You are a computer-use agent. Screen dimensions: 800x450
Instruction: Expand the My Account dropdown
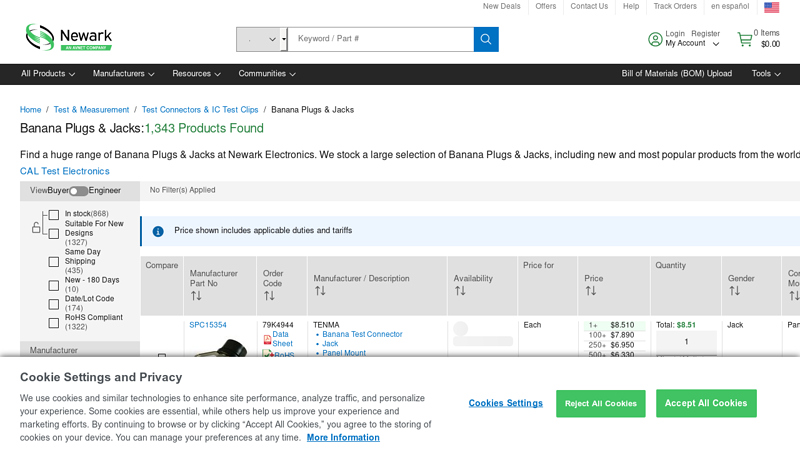coord(692,44)
